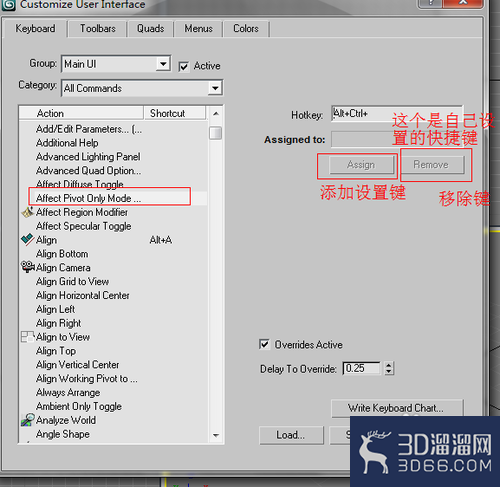Screen dimensions: 500x487
Task: Switch to the Quads tab
Action: [150, 29]
